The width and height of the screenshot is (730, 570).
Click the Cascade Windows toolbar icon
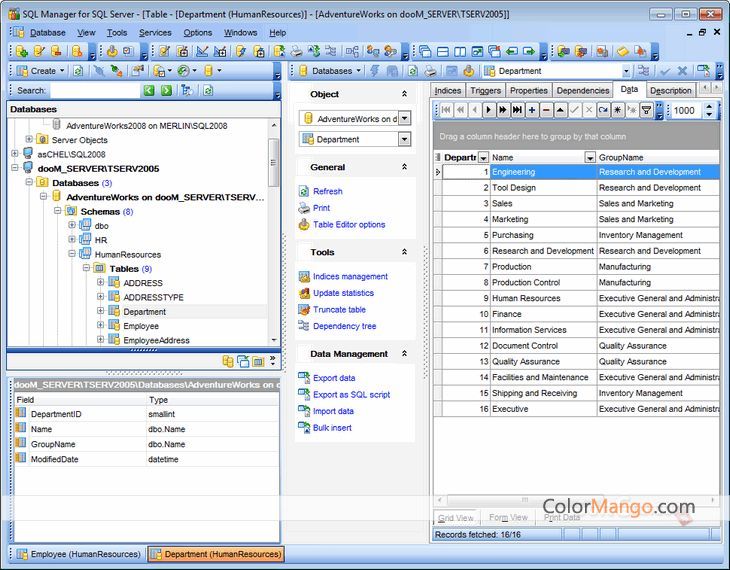pos(425,51)
